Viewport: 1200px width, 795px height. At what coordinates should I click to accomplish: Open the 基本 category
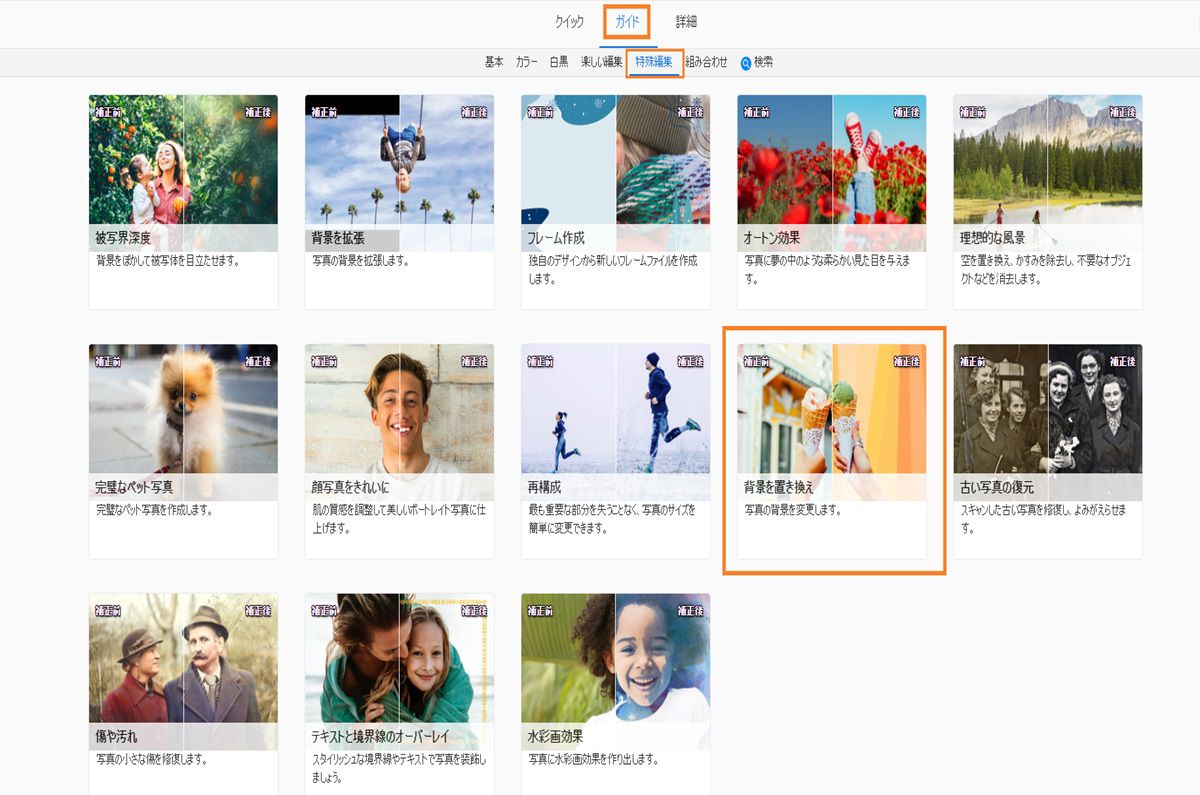tap(494, 62)
